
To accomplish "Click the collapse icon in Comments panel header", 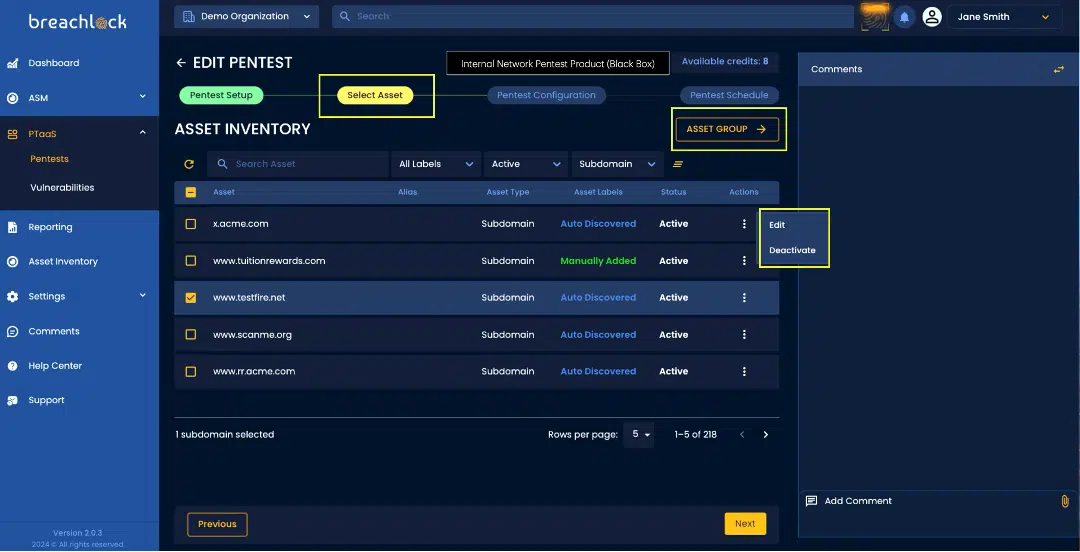I will click(x=1059, y=70).
